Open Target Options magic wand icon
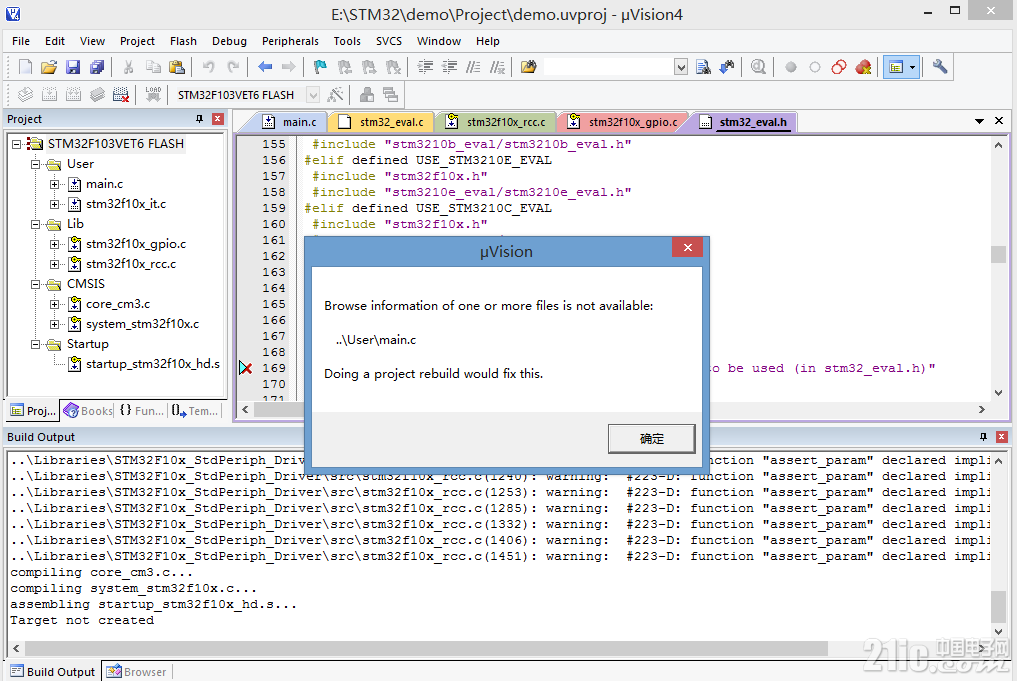 pyautogui.click(x=335, y=95)
